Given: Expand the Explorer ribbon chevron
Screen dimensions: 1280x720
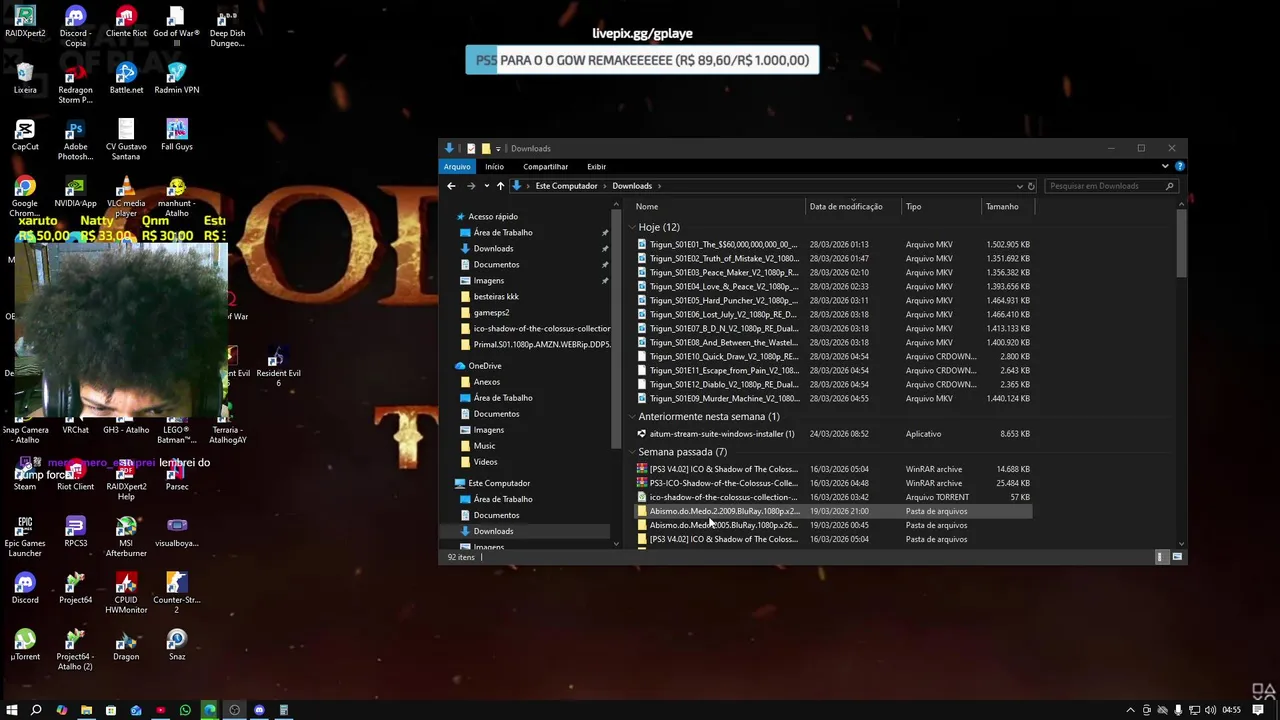Looking at the screenshot, I should click(x=1165, y=166).
